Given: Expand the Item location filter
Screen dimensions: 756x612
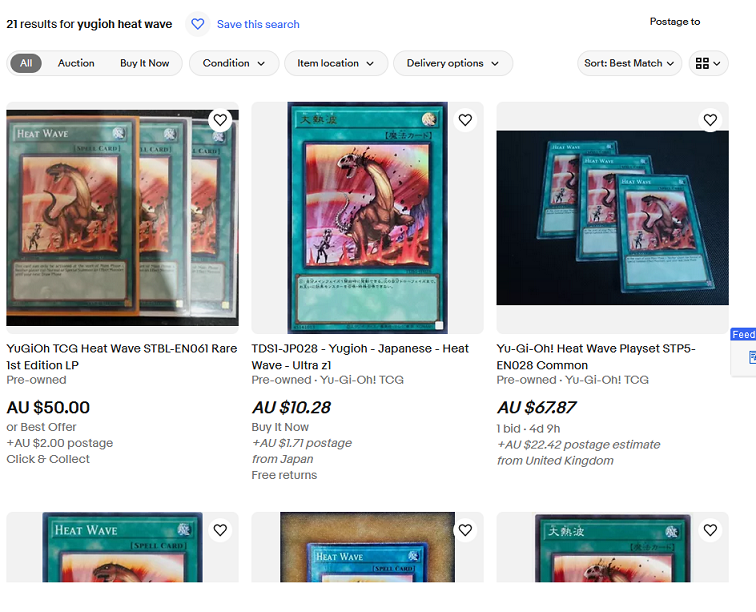Looking at the screenshot, I should pyautogui.click(x=336, y=63).
